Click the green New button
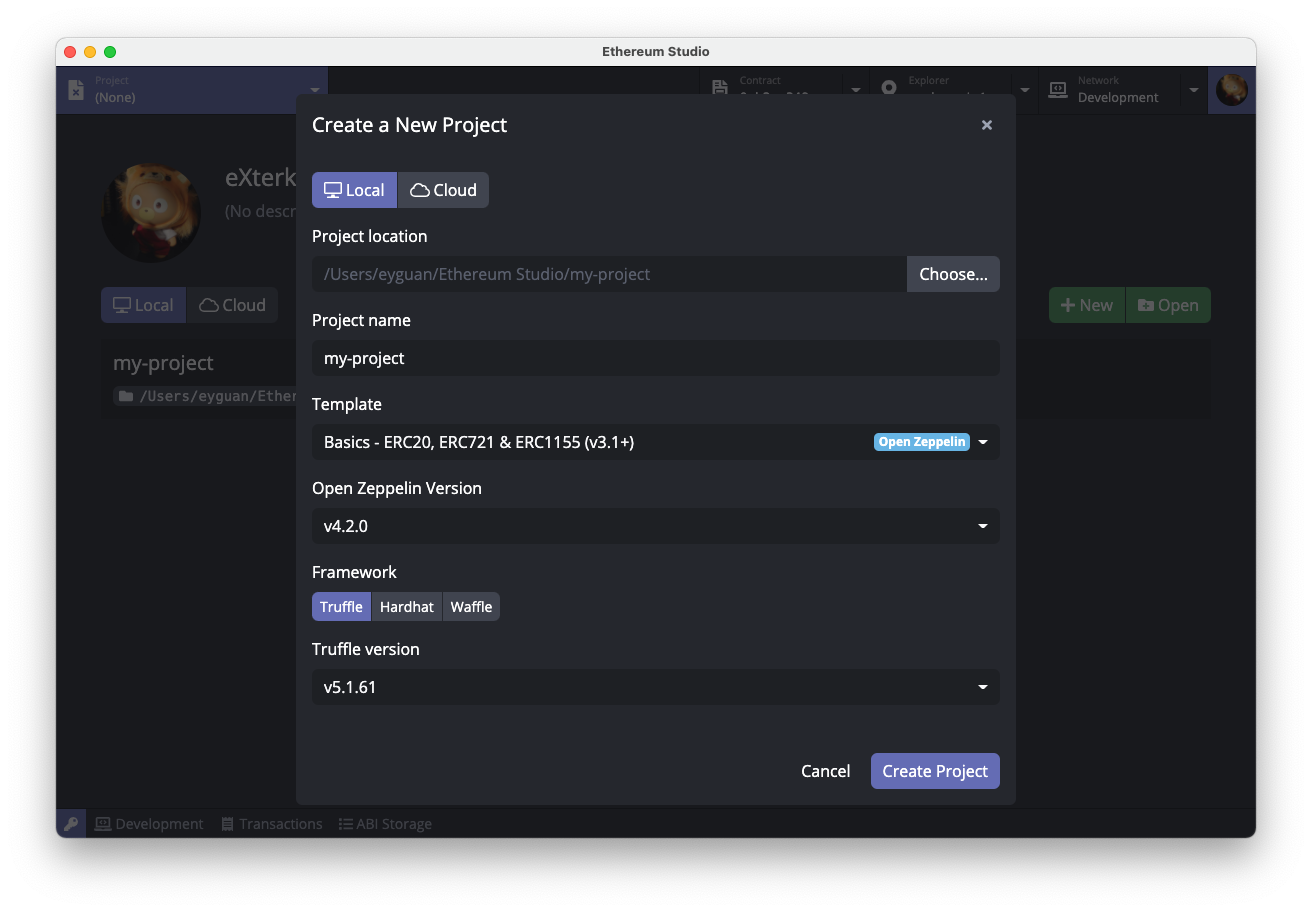 pos(1087,305)
